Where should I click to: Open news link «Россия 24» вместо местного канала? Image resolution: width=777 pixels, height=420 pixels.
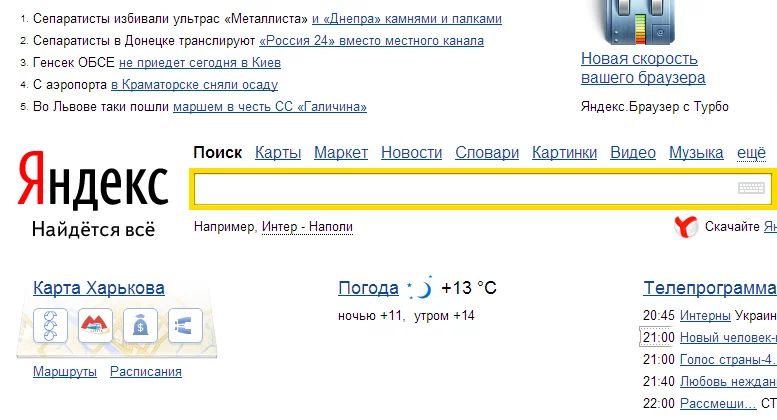click(372, 41)
